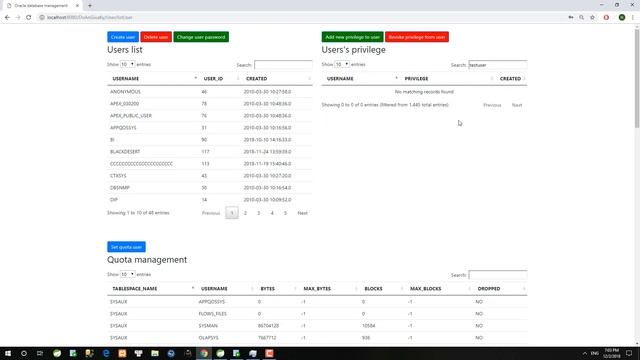Click Change user password button
The image size is (640, 360).
point(201,37)
